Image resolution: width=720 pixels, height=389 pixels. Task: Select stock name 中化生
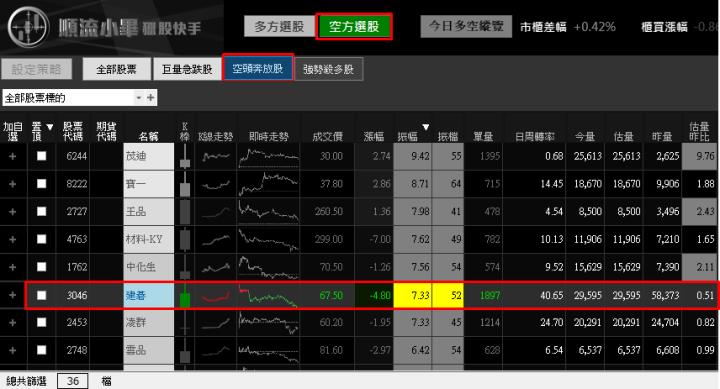click(148, 267)
